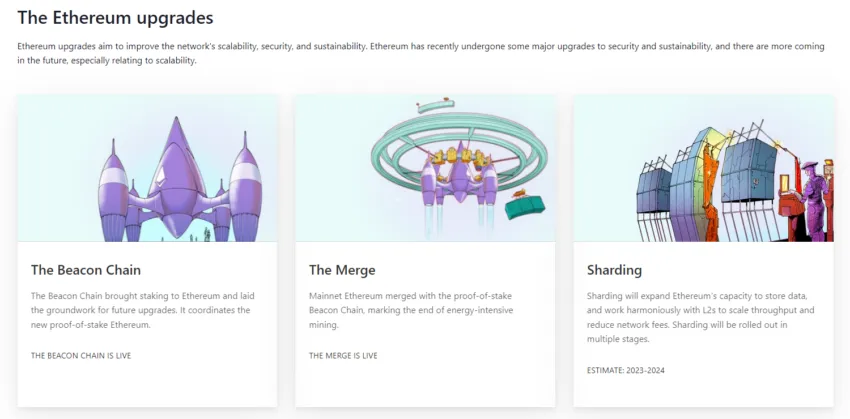Open the Sharding construction illustration

pos(703,168)
